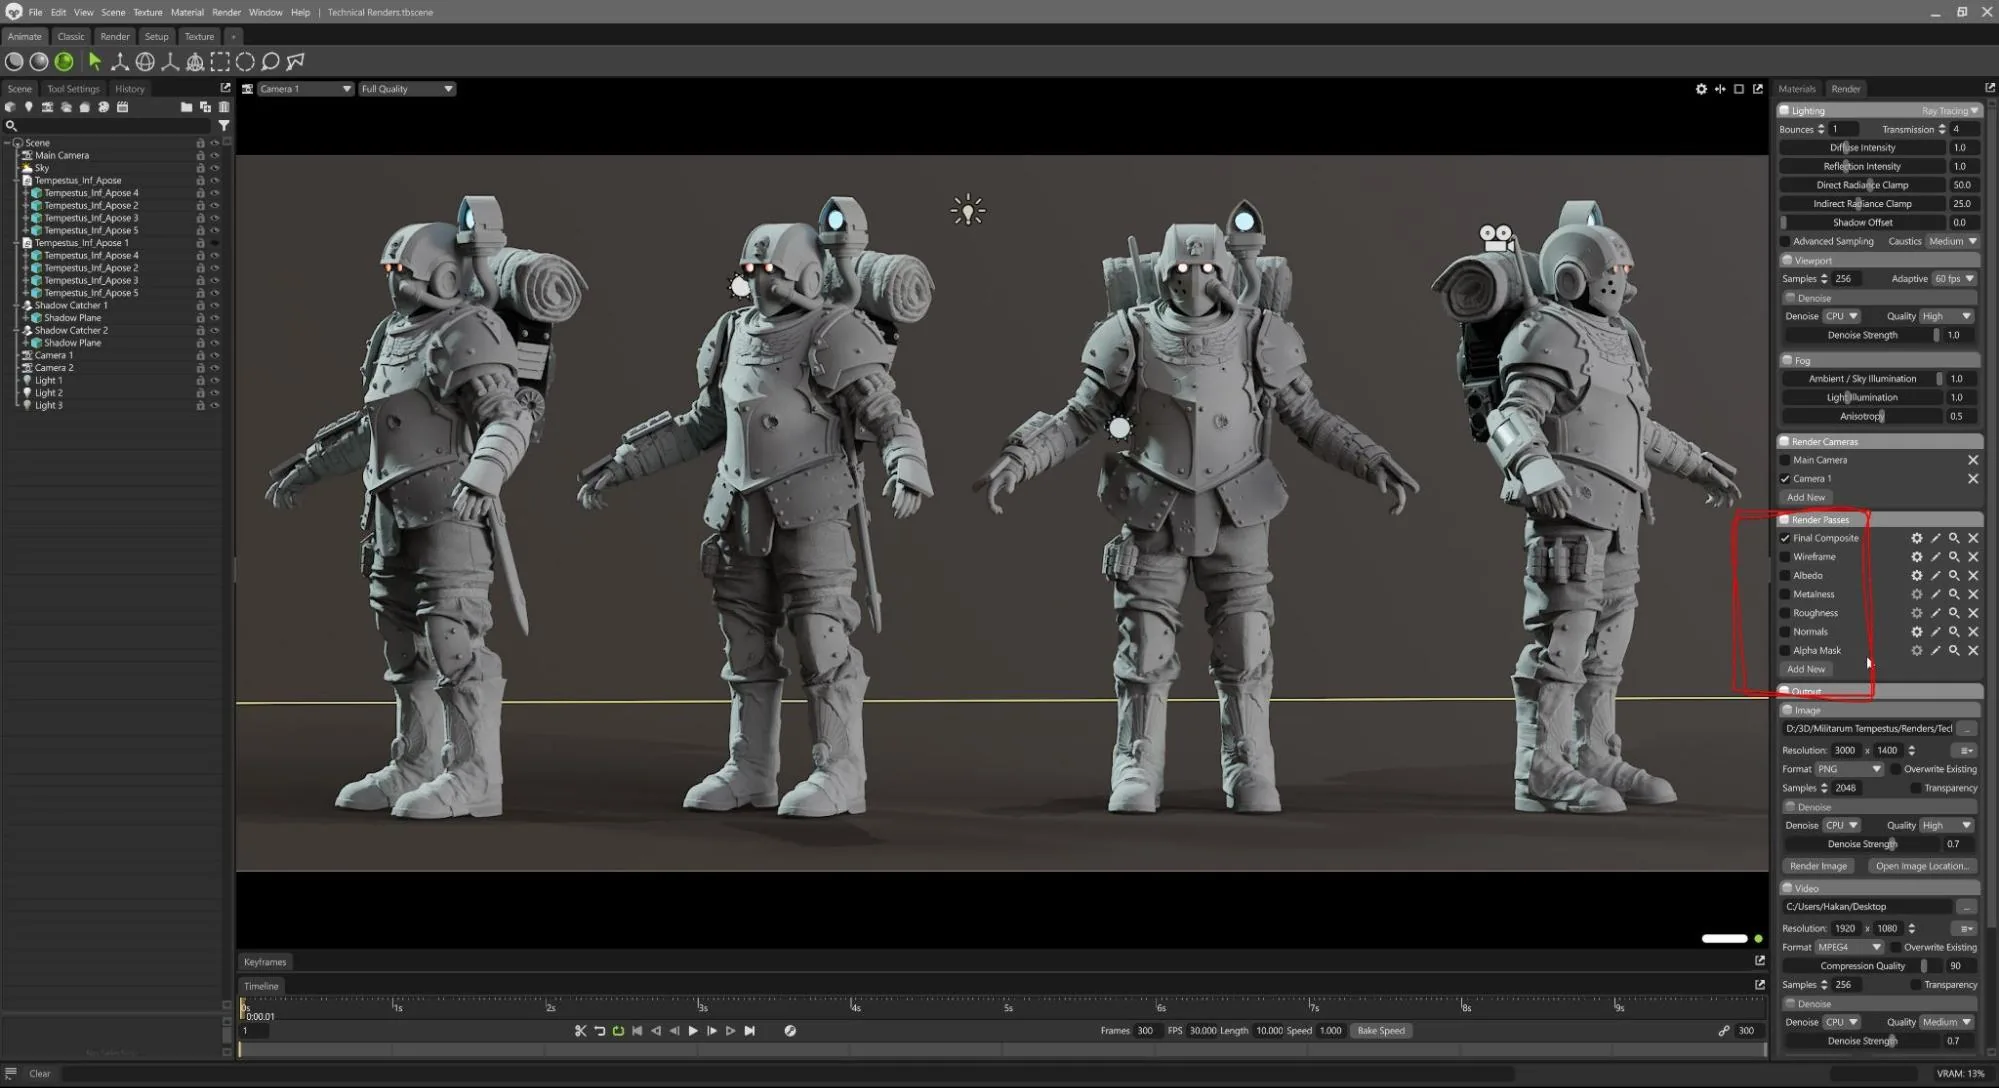Screen dimensions: 1999x1088
Task: Tick Overwrite Existing for image output
Action: coord(1896,769)
